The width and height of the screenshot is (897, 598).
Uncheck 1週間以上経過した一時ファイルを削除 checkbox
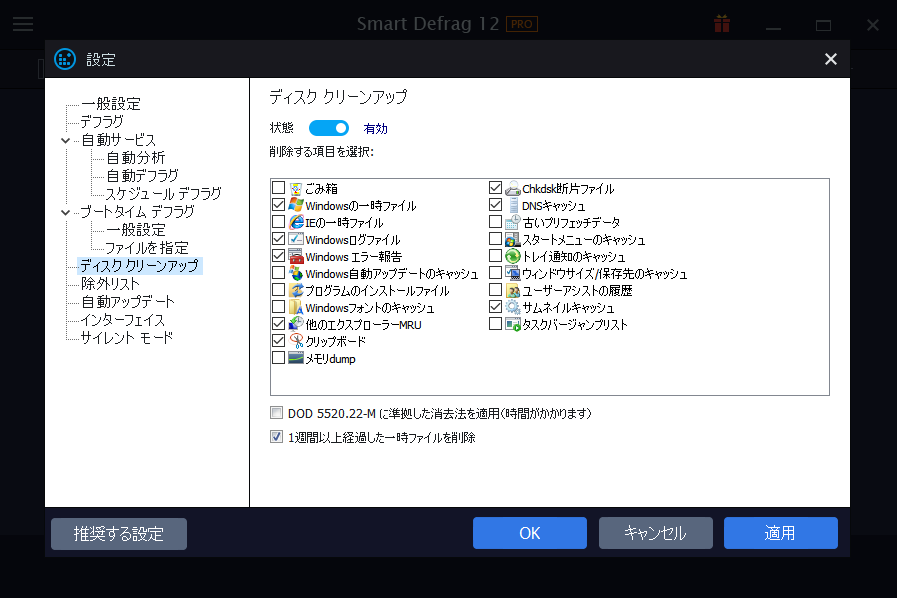(276, 437)
